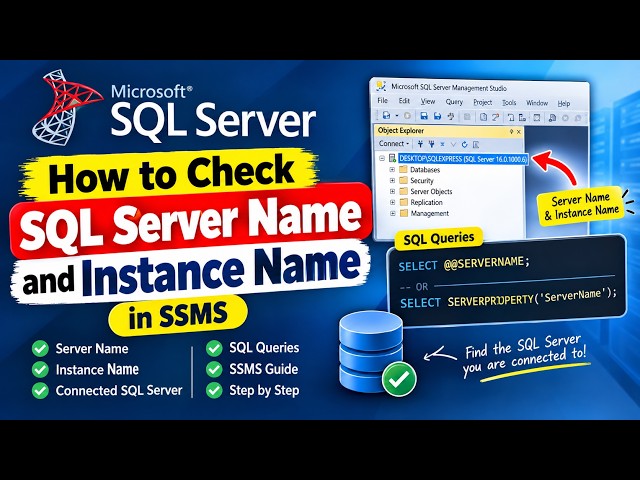Image resolution: width=640 pixels, height=480 pixels.
Task: Click the main toolbar icon with the red arrow
Action: [x=496, y=117]
